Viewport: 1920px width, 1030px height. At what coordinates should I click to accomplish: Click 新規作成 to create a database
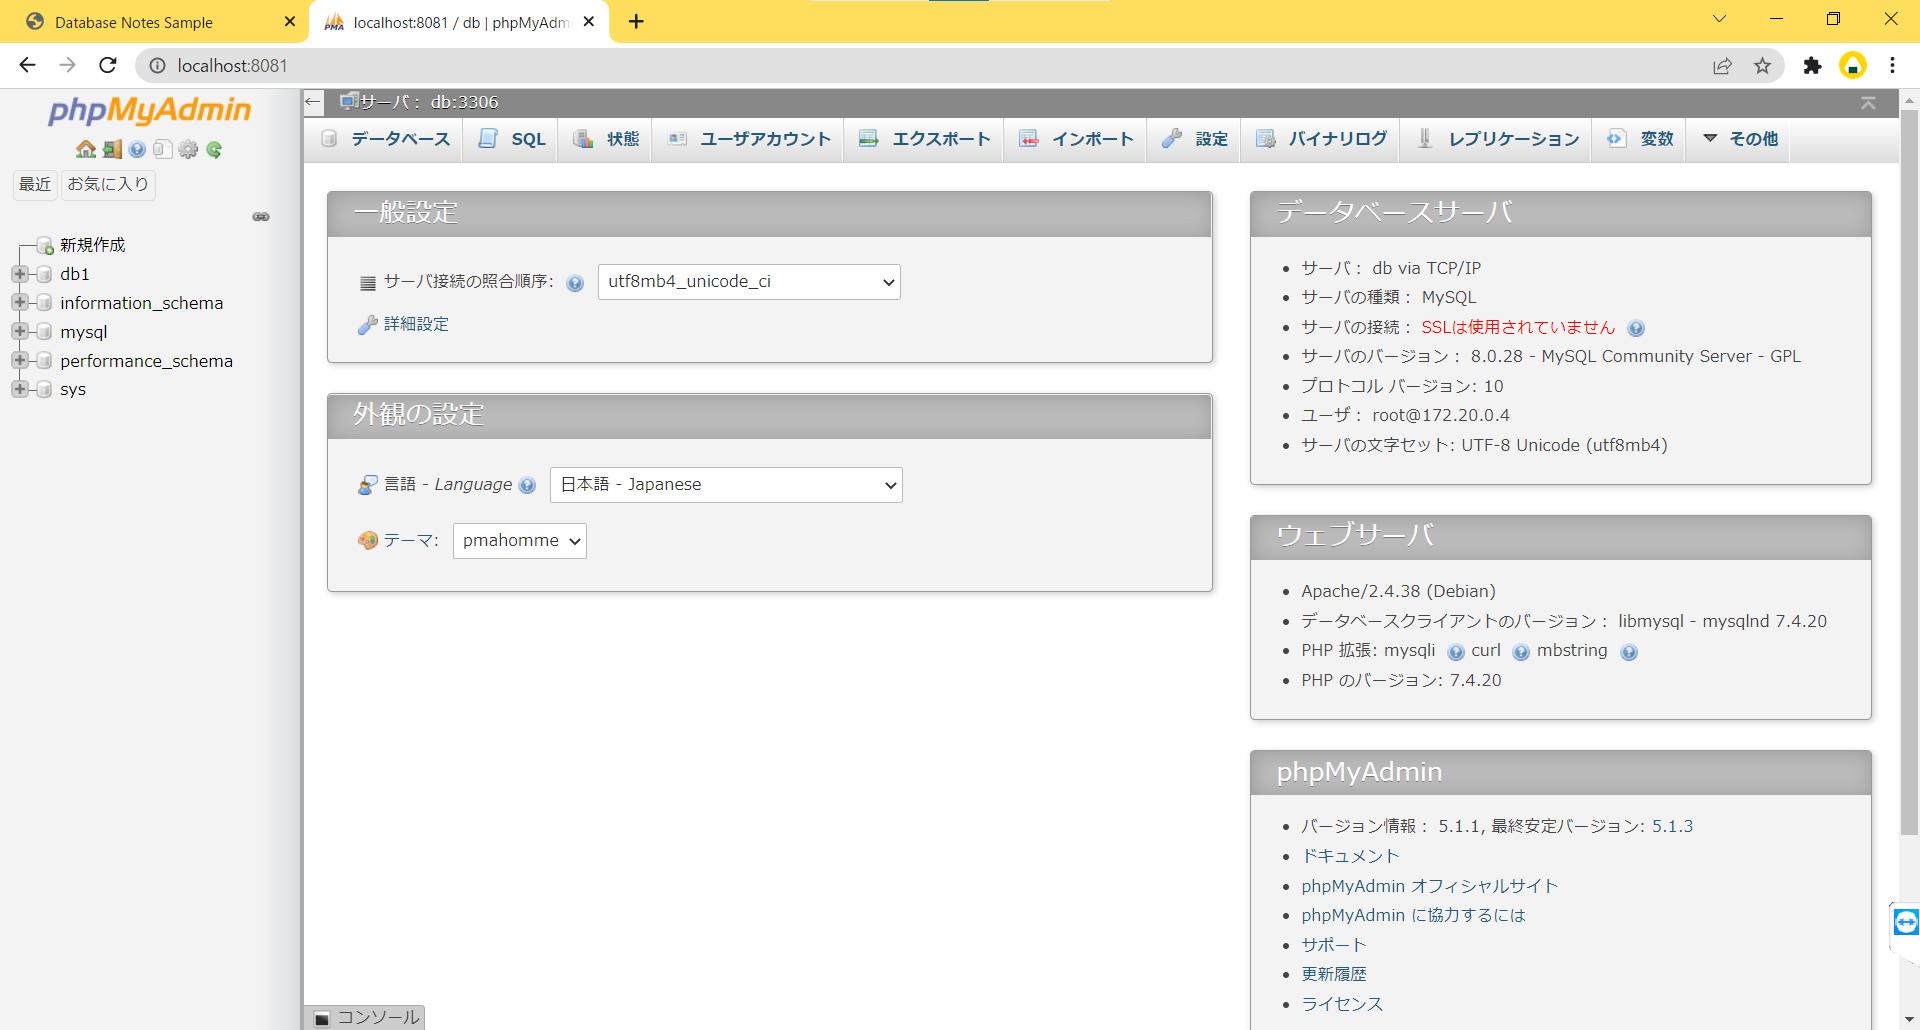(92, 245)
